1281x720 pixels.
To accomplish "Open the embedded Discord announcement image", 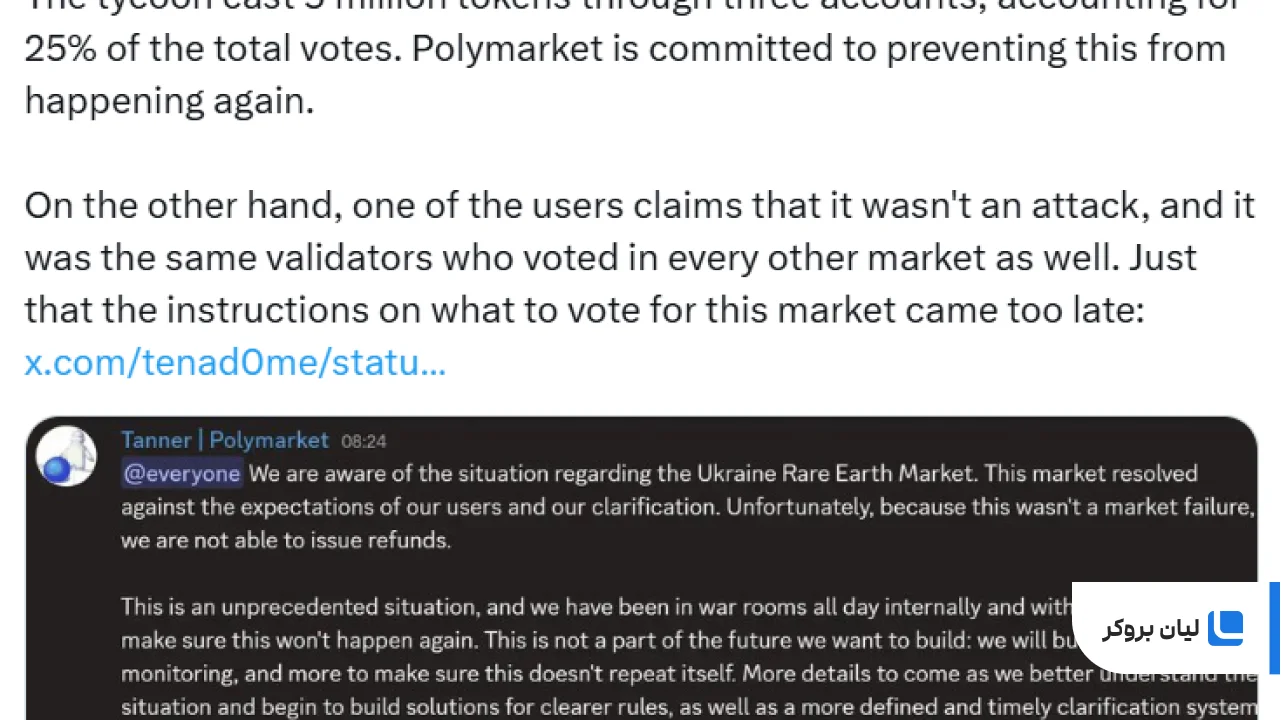I will point(641,568).
